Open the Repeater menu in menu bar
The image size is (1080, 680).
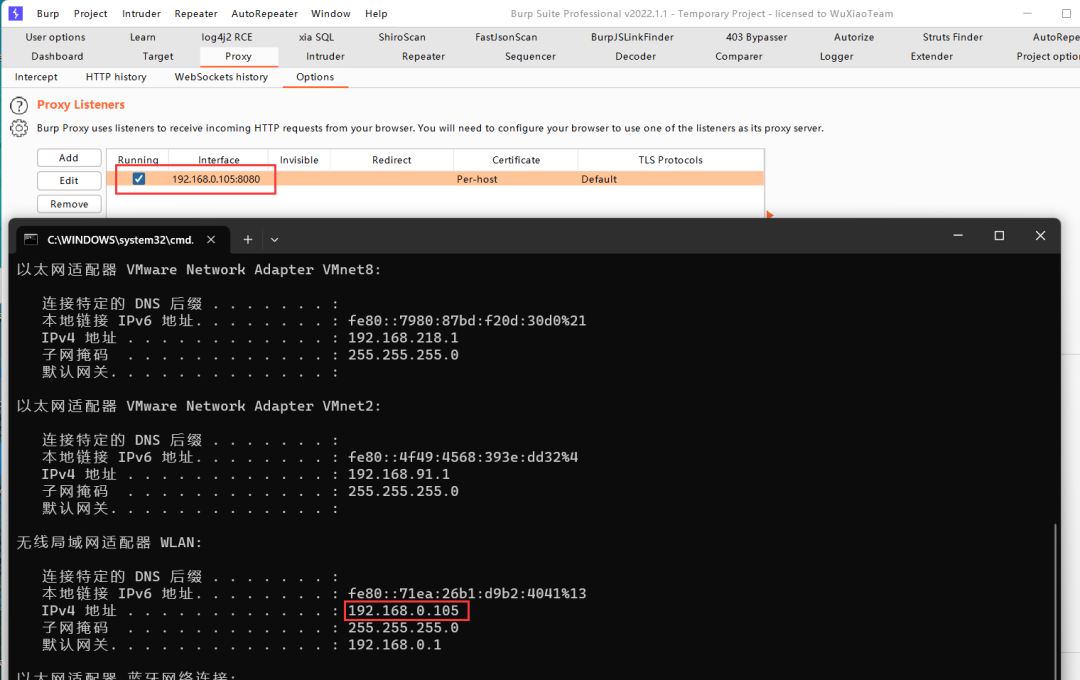(x=196, y=13)
